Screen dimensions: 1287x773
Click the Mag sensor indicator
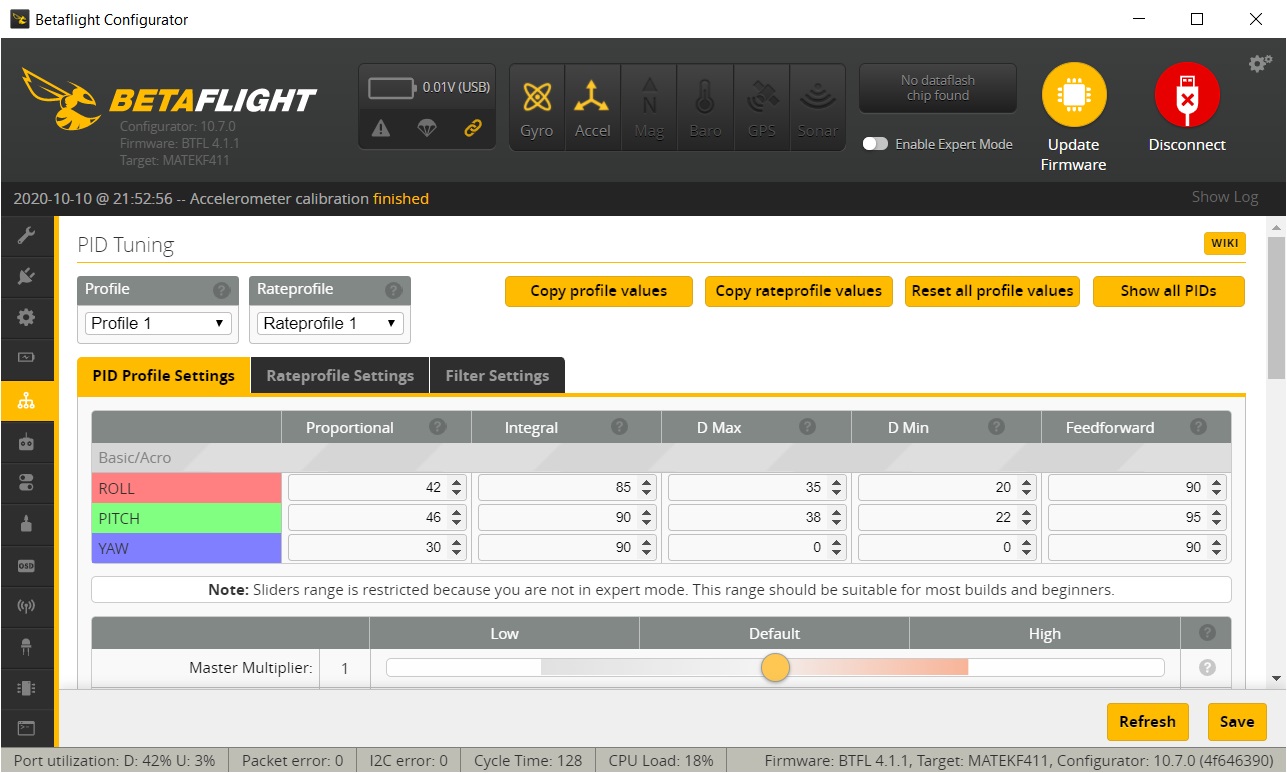(x=649, y=107)
